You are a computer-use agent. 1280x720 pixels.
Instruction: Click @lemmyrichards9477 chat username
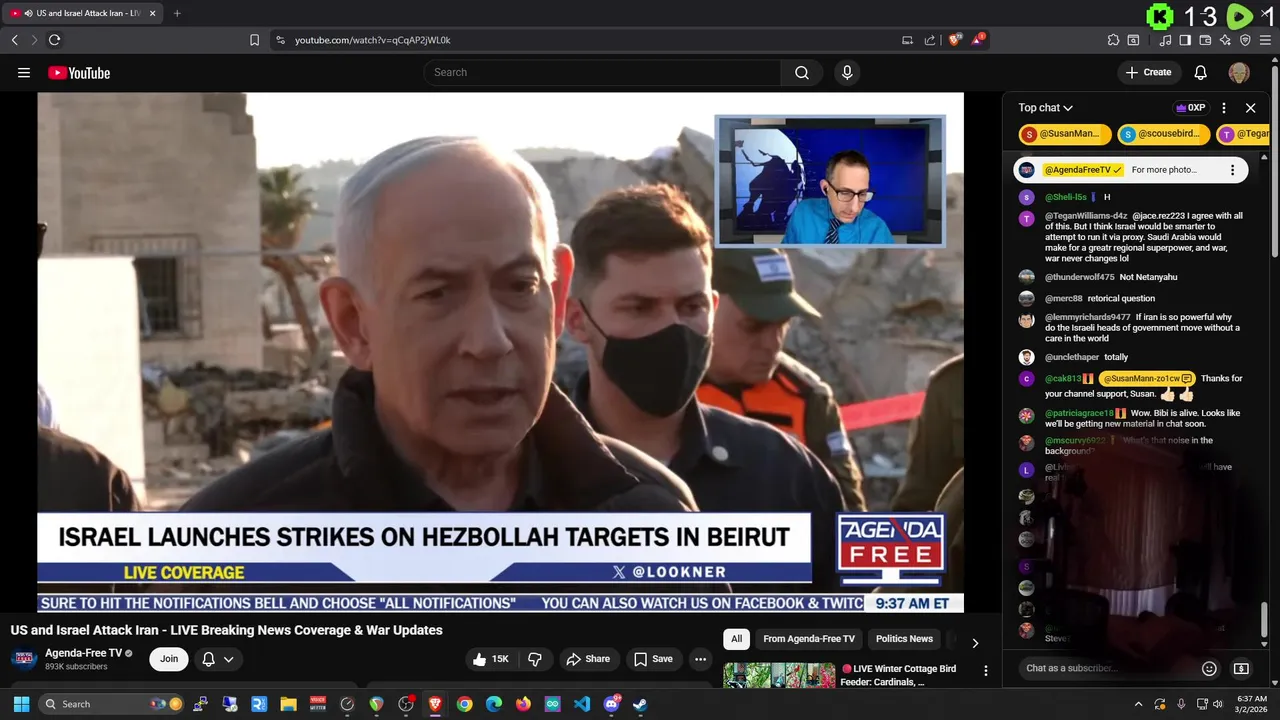tap(1087, 317)
